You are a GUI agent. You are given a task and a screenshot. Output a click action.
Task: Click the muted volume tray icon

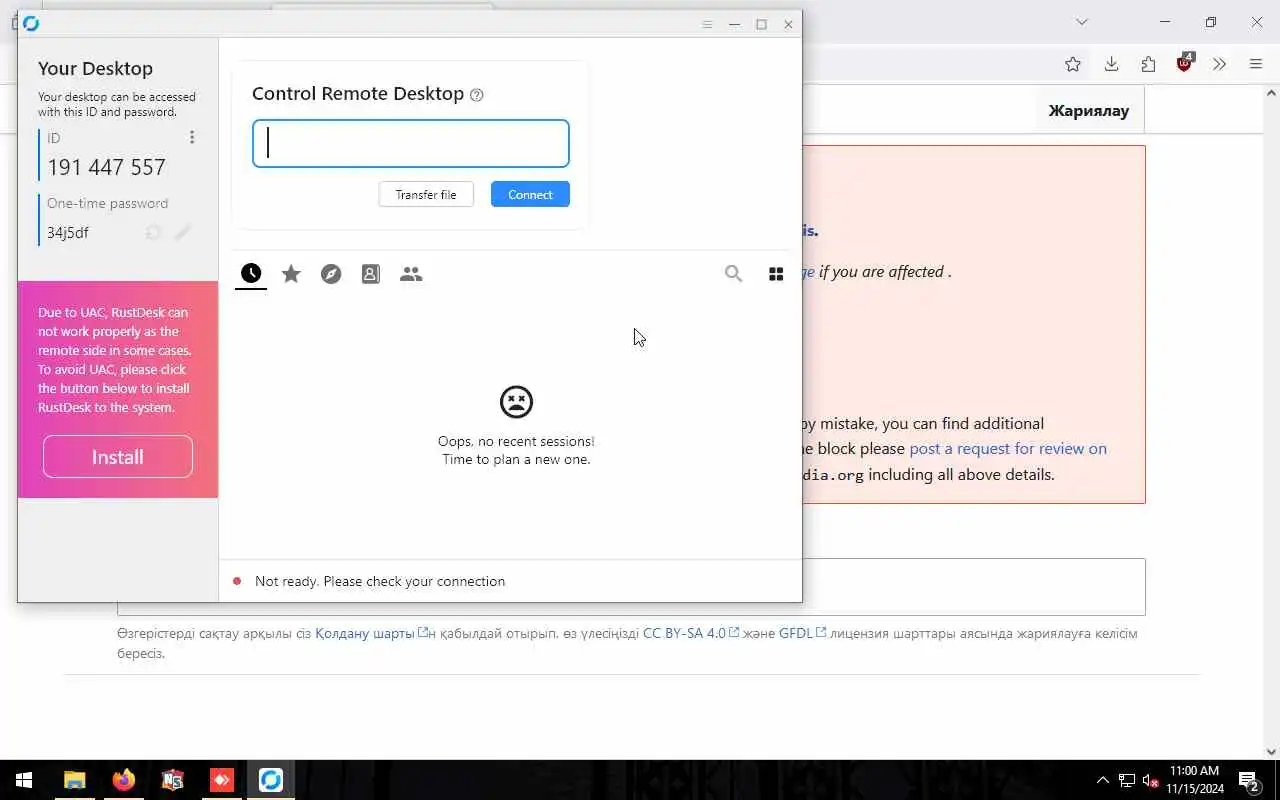point(1151,780)
